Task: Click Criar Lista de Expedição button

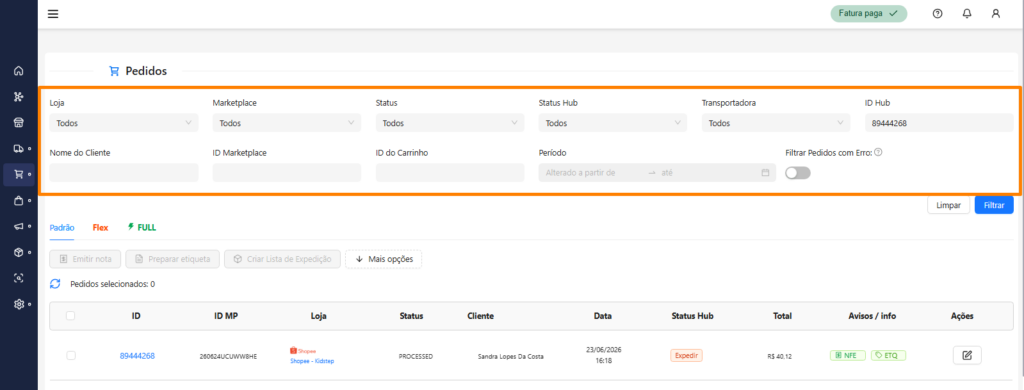Action: tap(282, 259)
